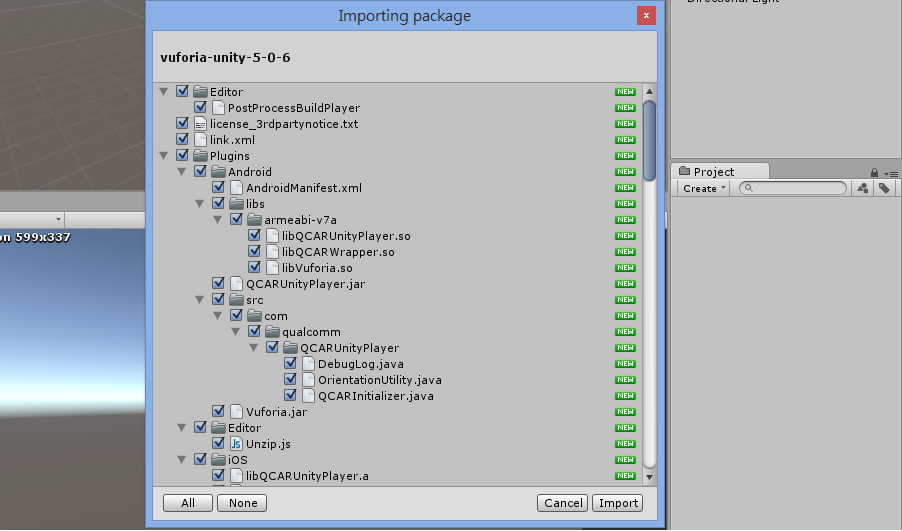Collapse the src folder
The image size is (902, 531).
click(200, 300)
